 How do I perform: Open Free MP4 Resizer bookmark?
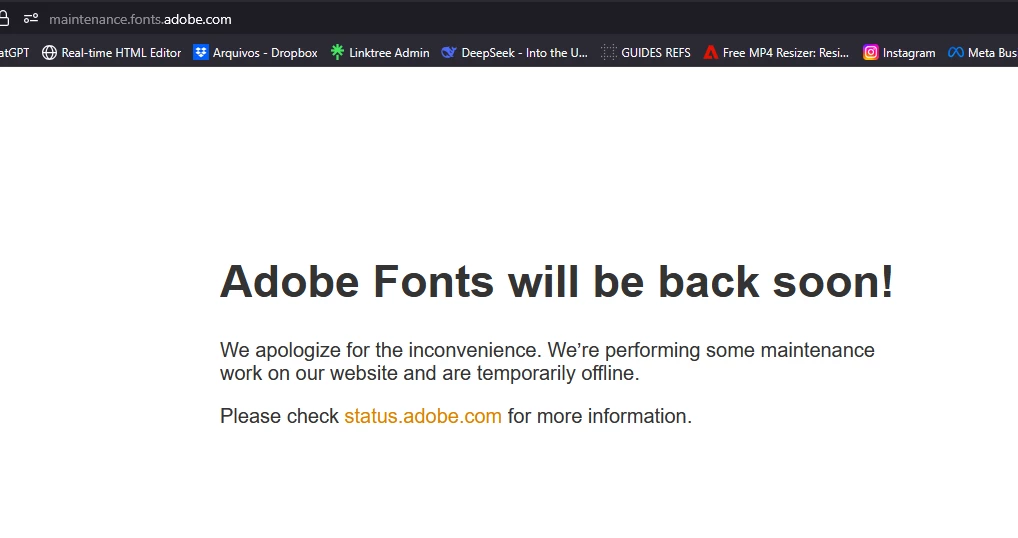point(776,53)
